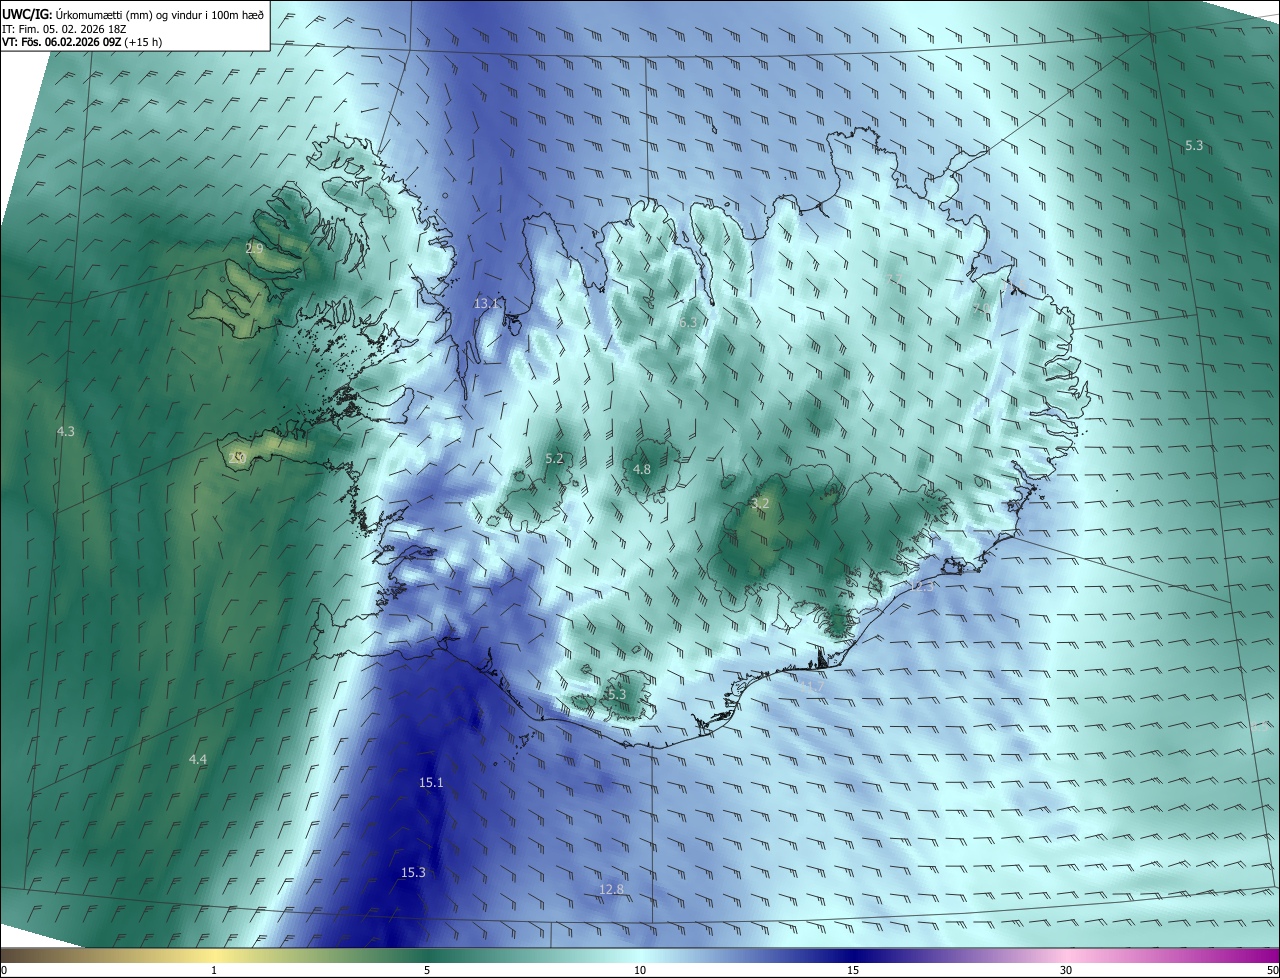This screenshot has width=1280, height=978.
Task: Click the 0 tick on the color scale
Action: (4, 971)
